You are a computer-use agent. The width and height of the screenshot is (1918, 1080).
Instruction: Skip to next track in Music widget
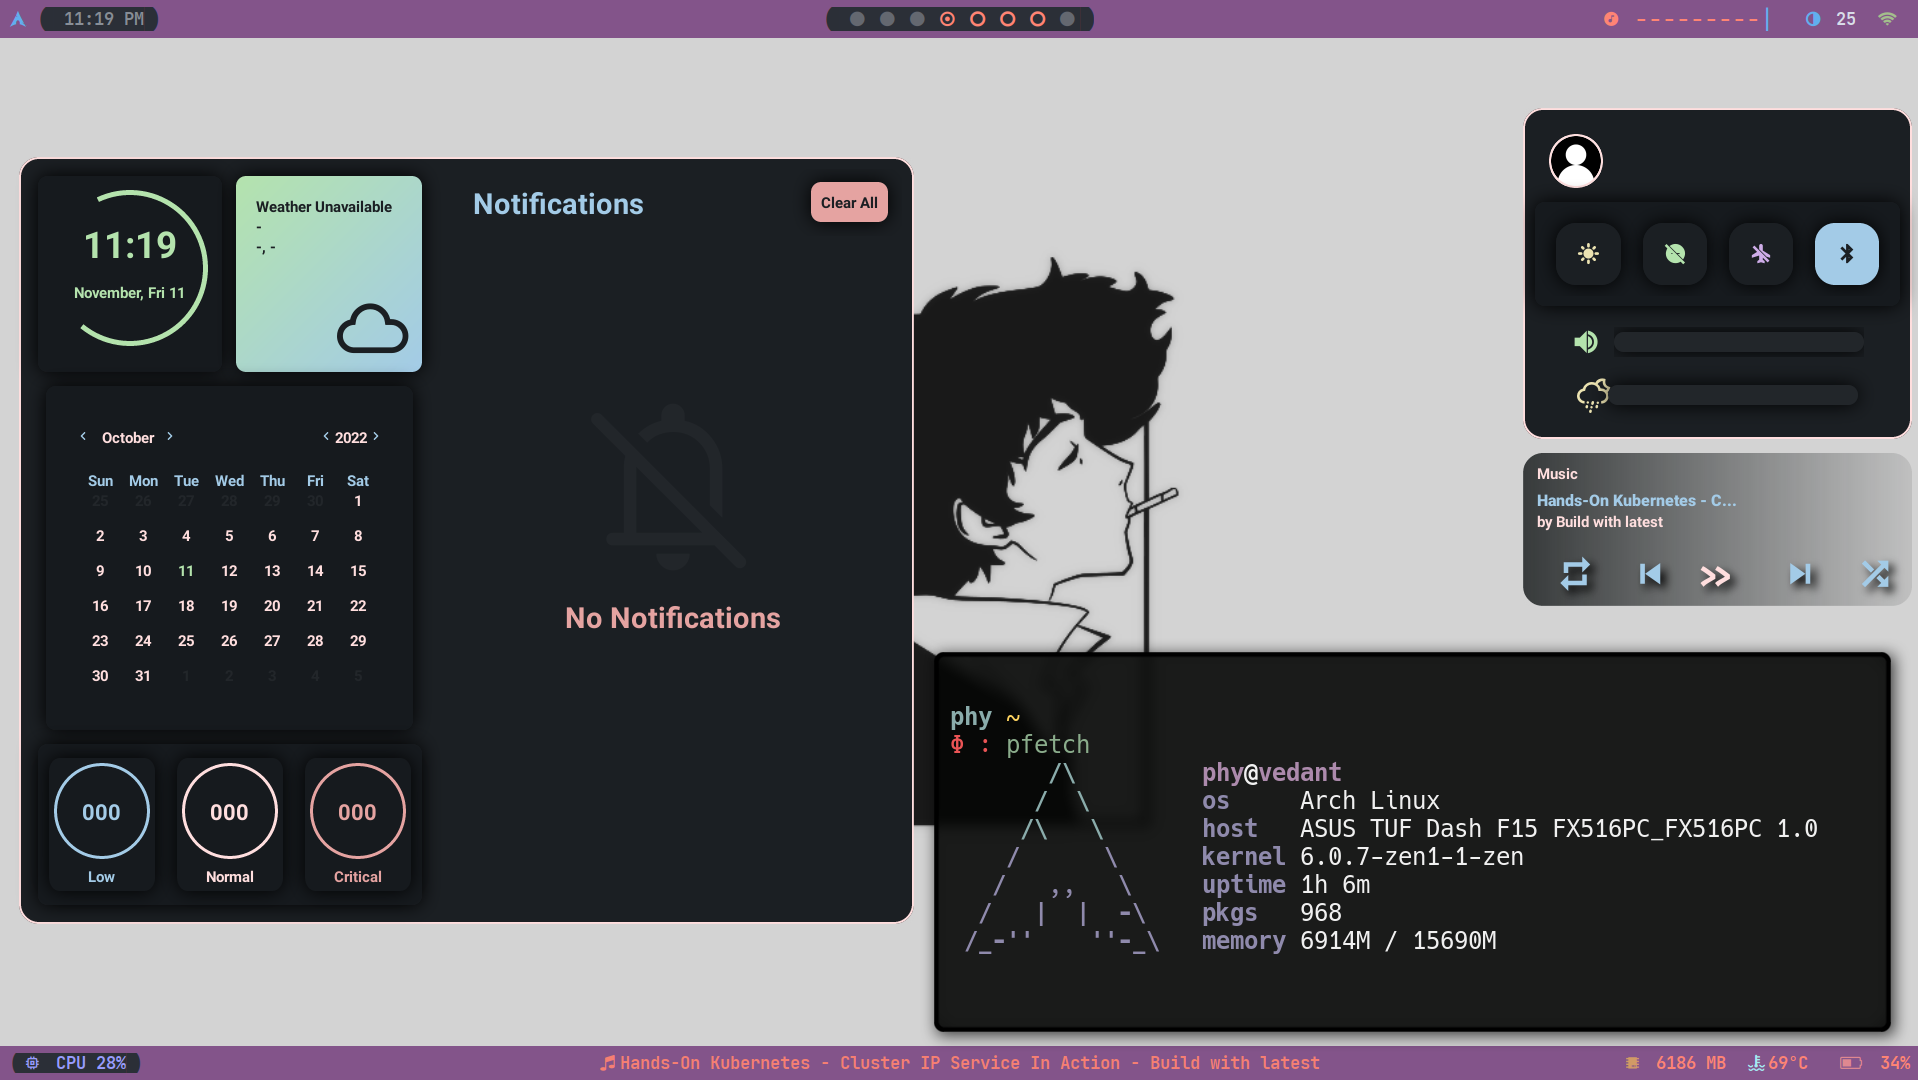(1800, 574)
